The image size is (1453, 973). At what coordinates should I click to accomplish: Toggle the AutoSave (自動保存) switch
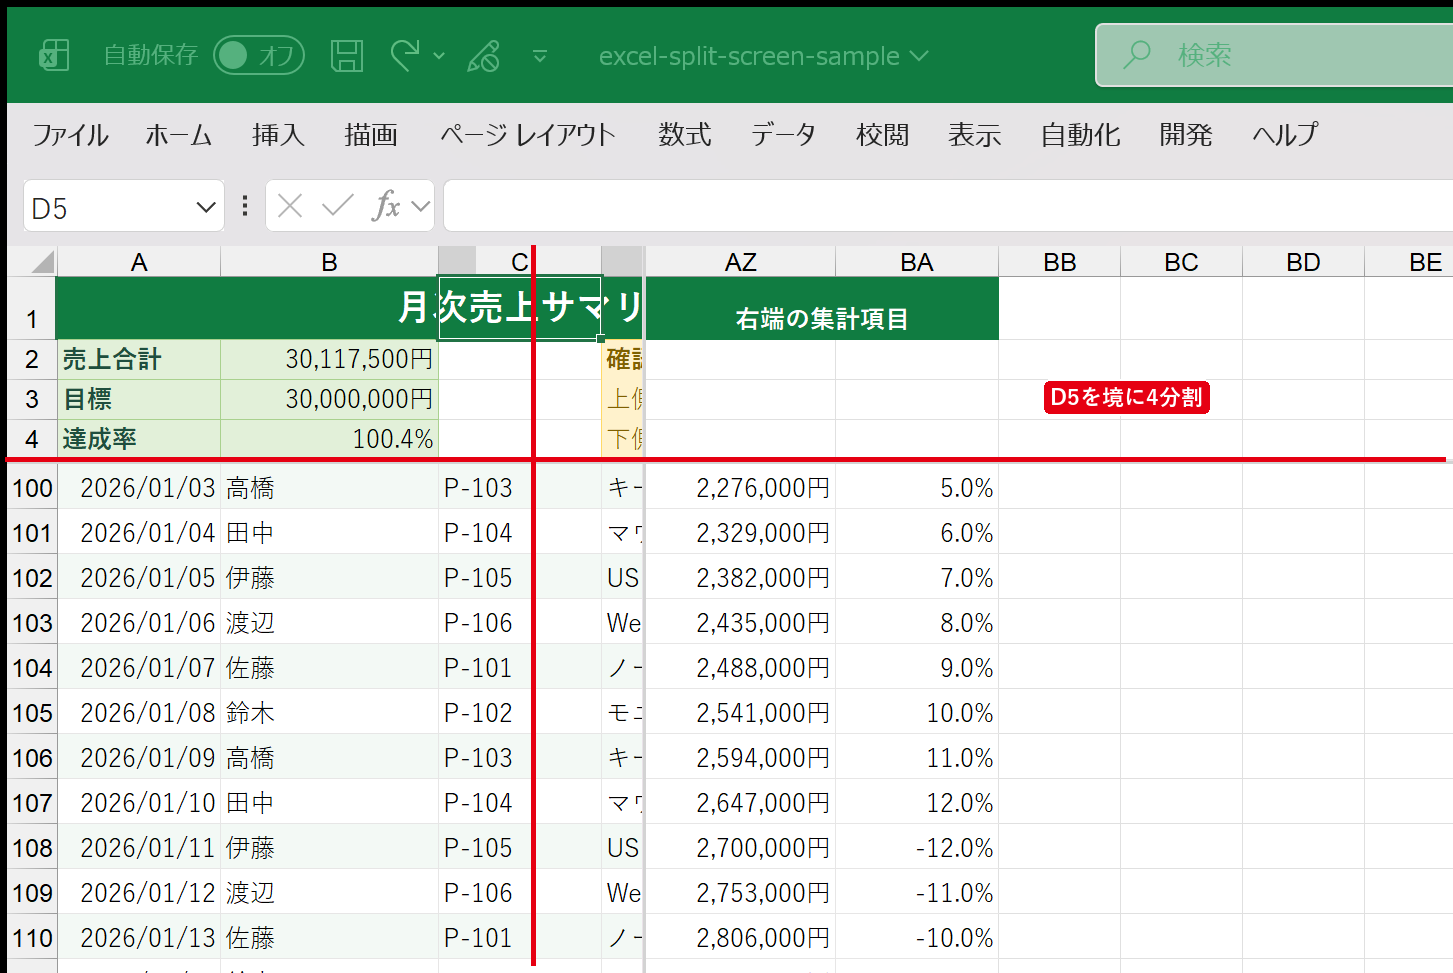point(259,55)
